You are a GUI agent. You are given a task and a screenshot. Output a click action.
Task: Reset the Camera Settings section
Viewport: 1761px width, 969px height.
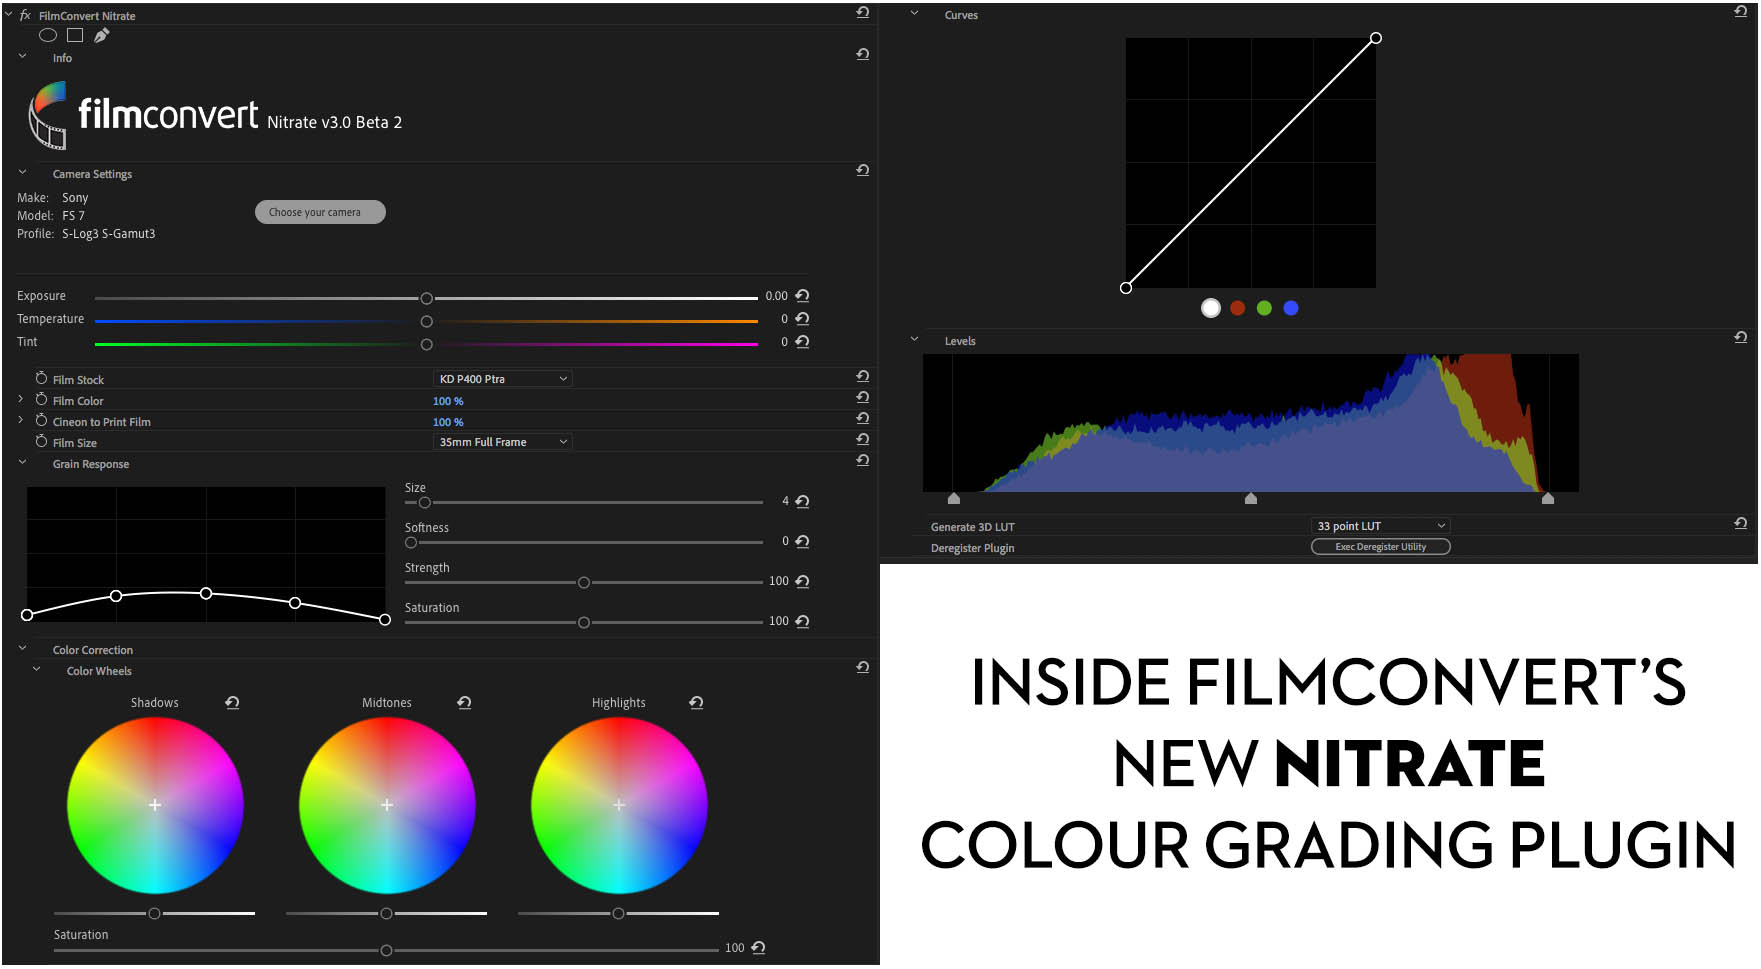pos(862,170)
